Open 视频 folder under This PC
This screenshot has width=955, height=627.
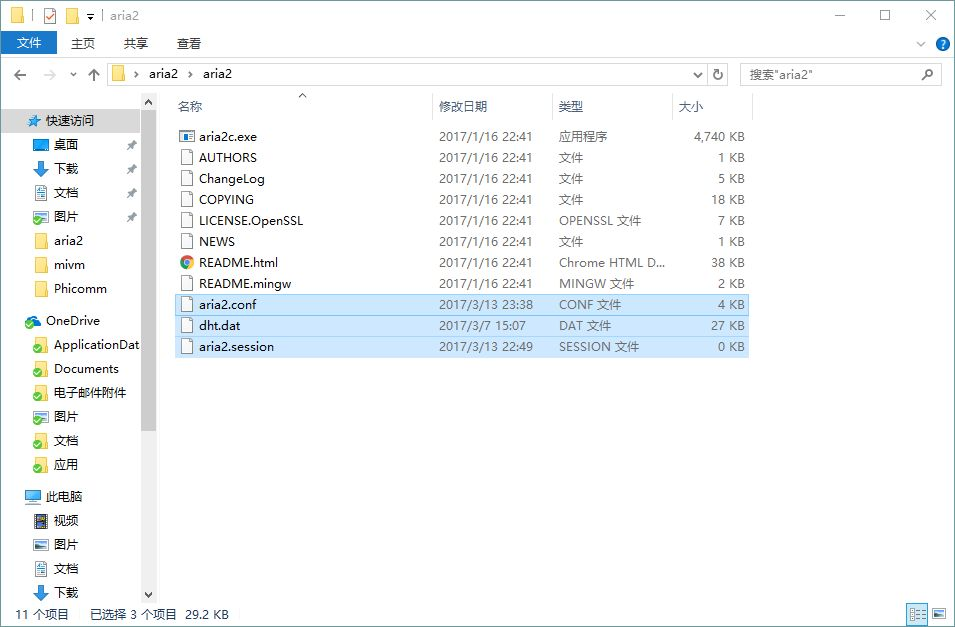pos(55,520)
